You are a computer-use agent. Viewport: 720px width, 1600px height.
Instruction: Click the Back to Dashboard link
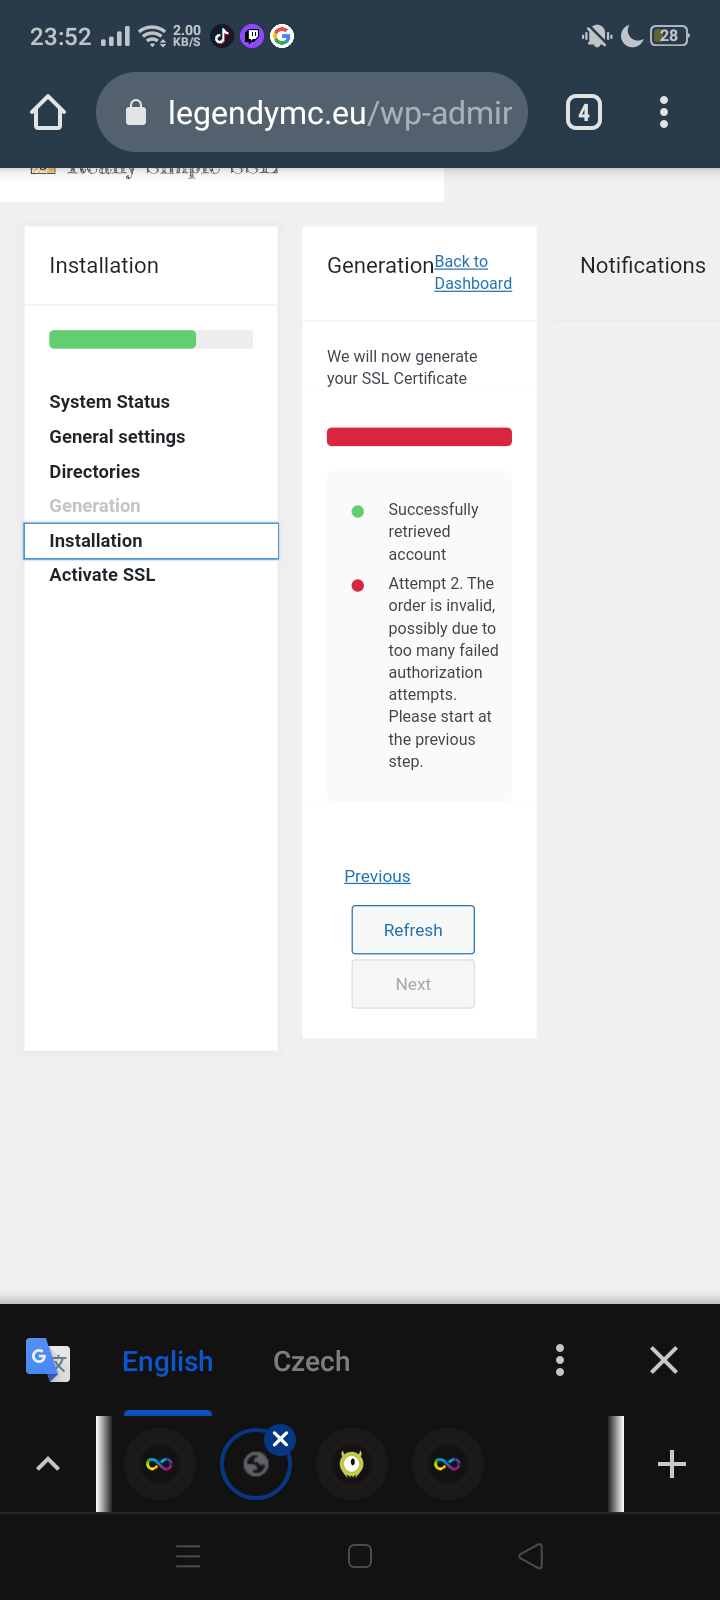[472, 273]
